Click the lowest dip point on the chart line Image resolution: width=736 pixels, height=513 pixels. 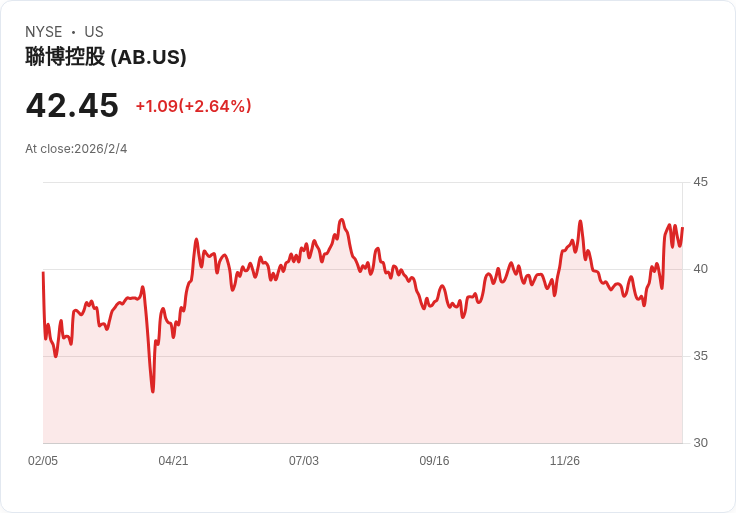click(x=153, y=391)
